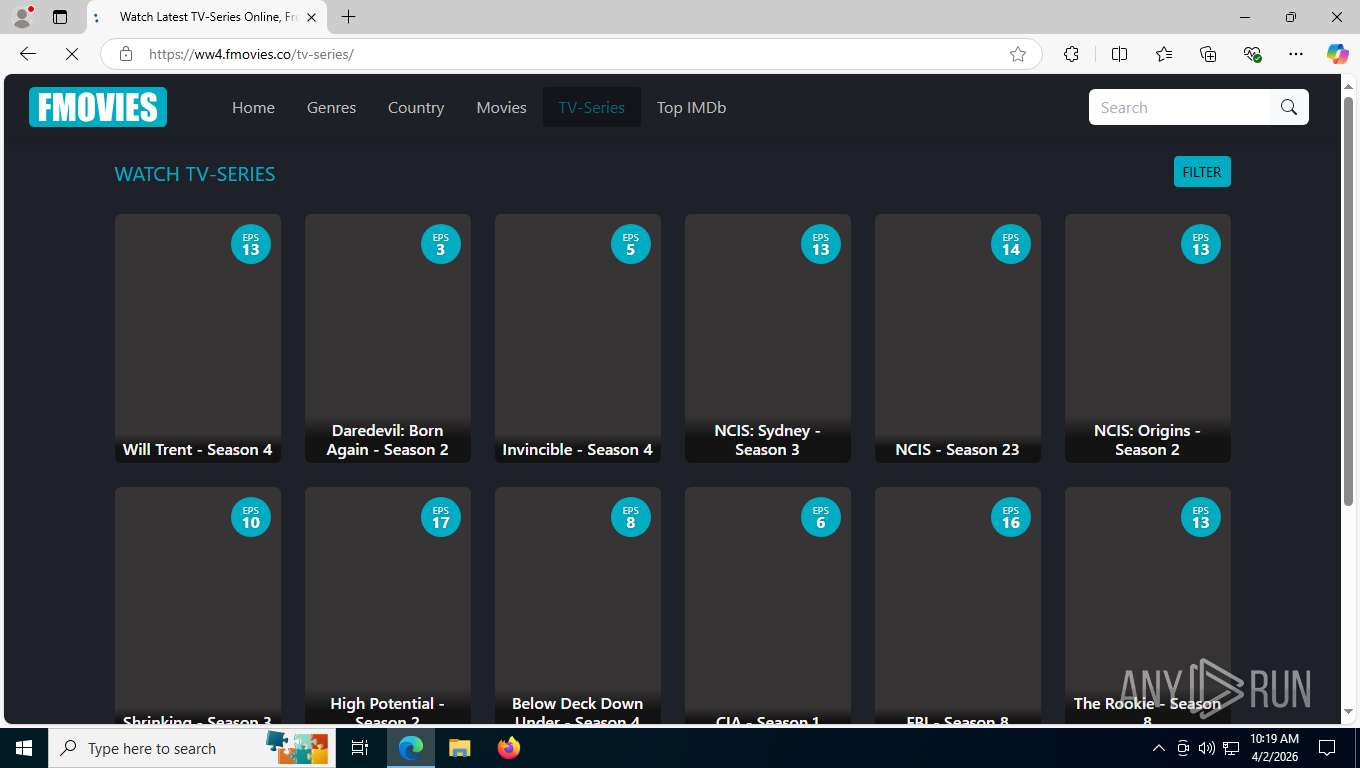Toggle Split screen view

(1120, 54)
